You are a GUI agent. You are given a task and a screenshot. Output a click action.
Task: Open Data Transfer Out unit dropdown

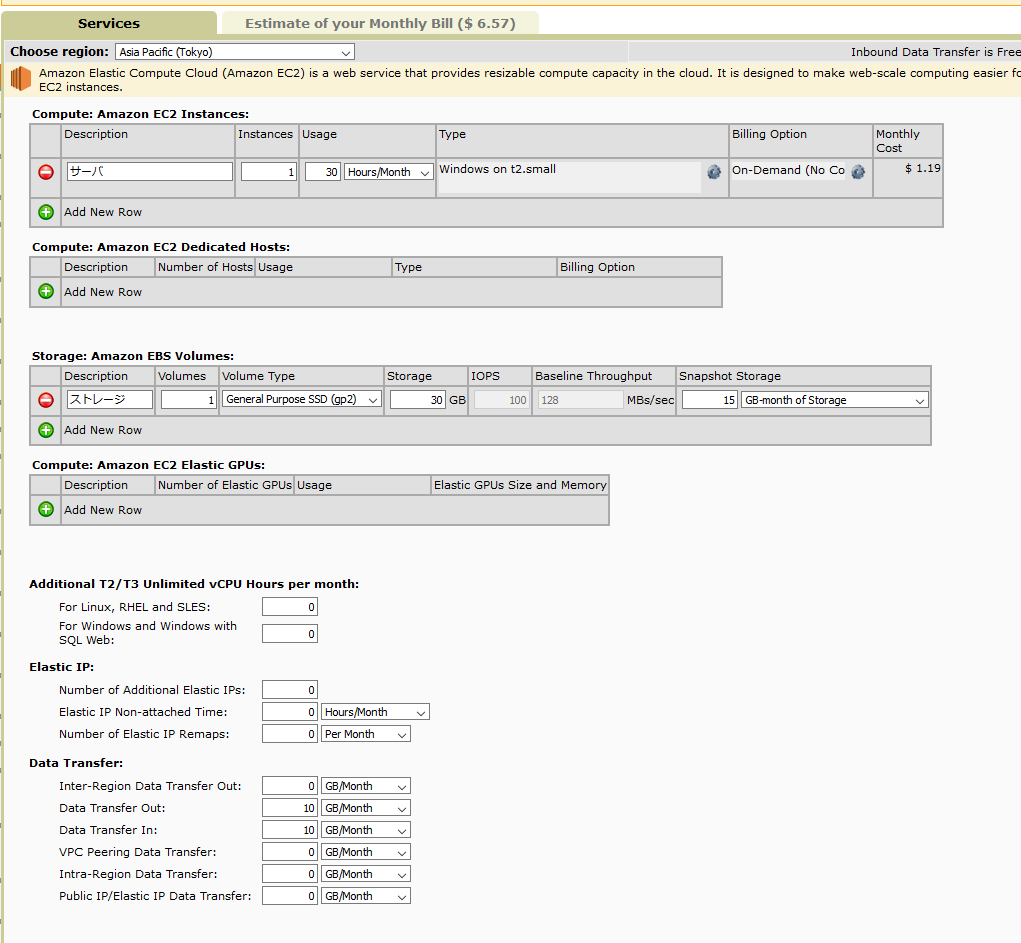coord(366,808)
